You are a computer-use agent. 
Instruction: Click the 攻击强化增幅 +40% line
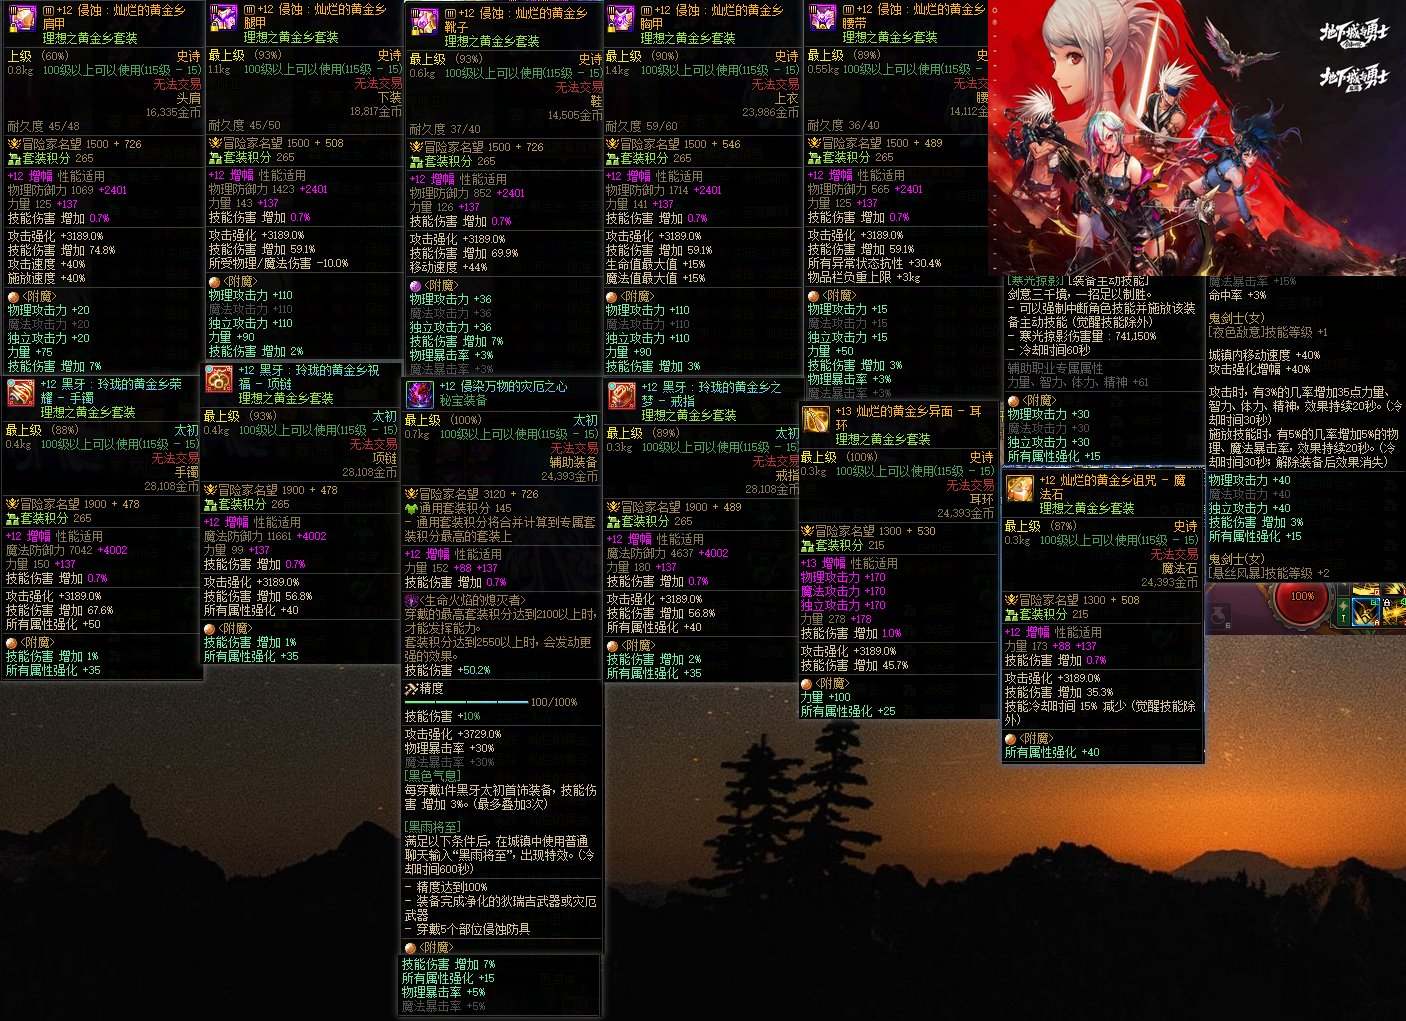[1259, 369]
